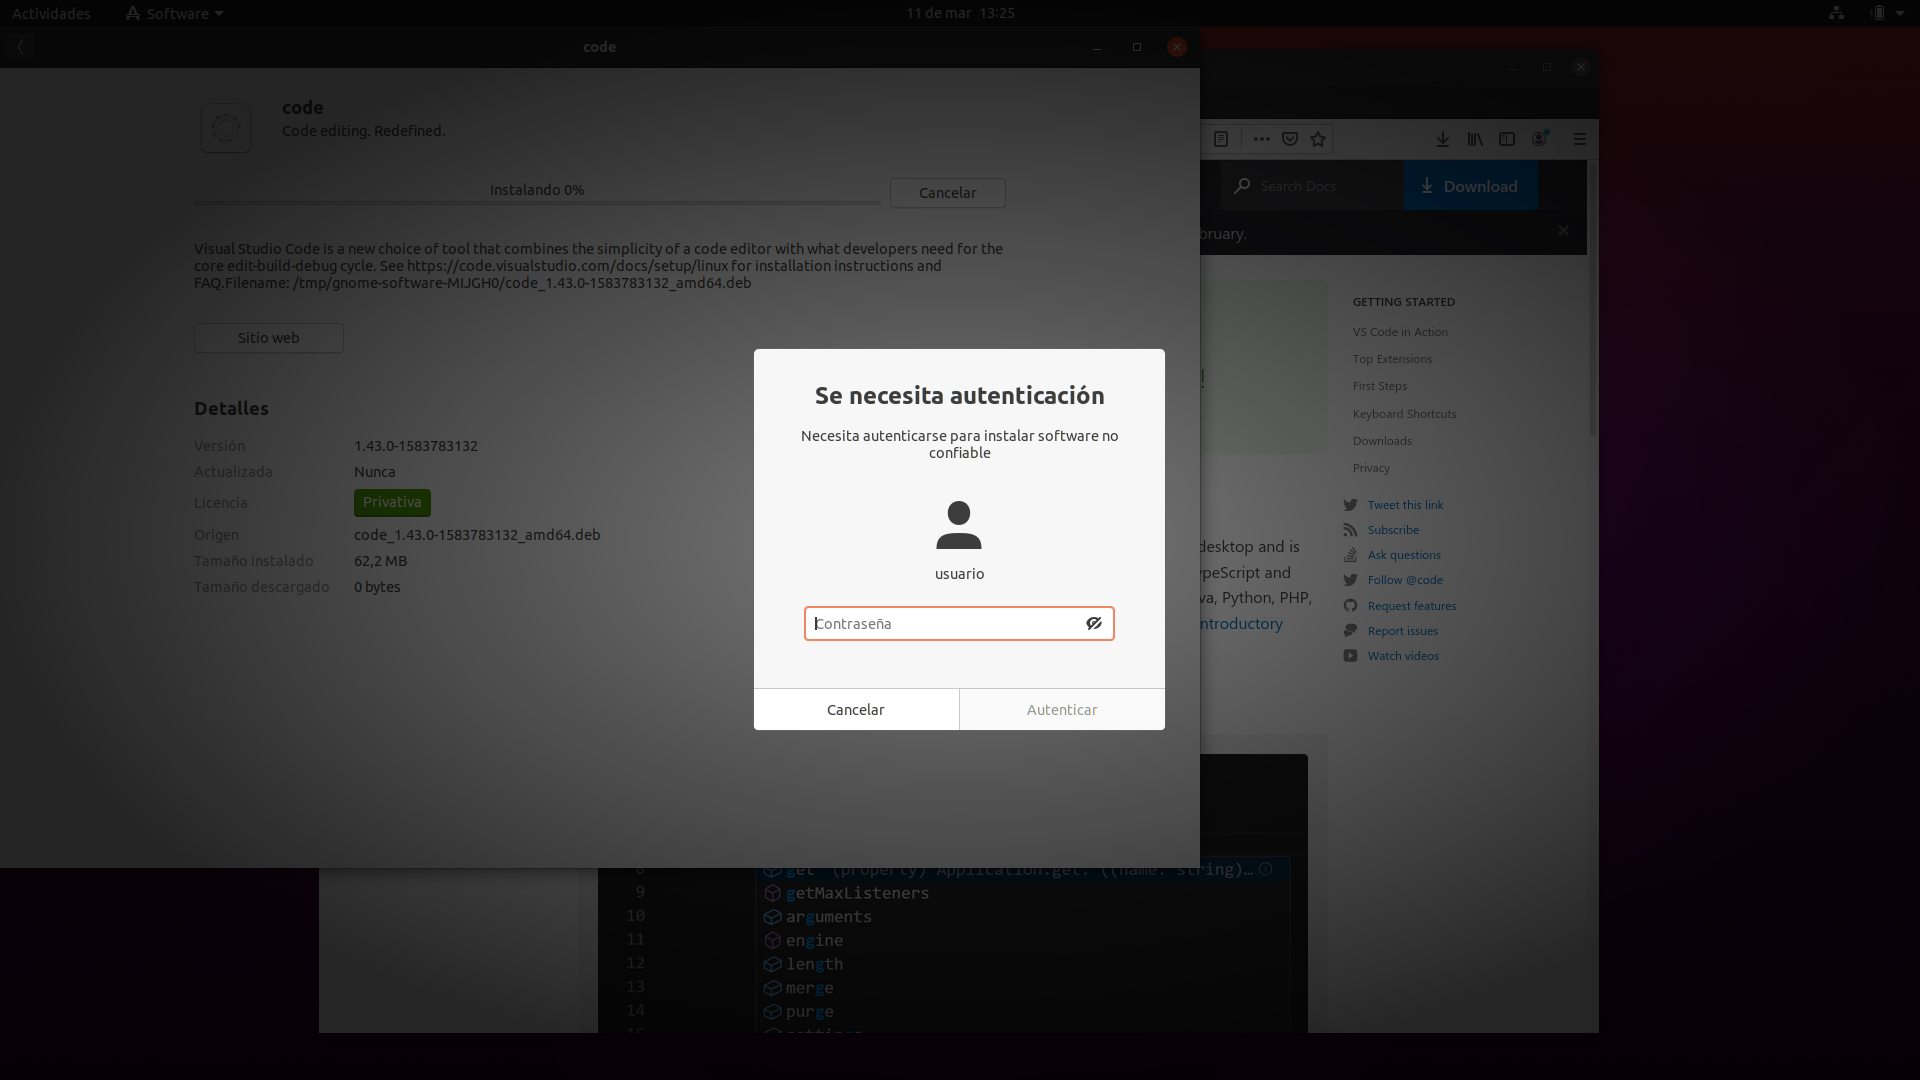1920x1080 pixels.
Task: Click the GitHub icon beside Request features
Action: click(x=1350, y=606)
